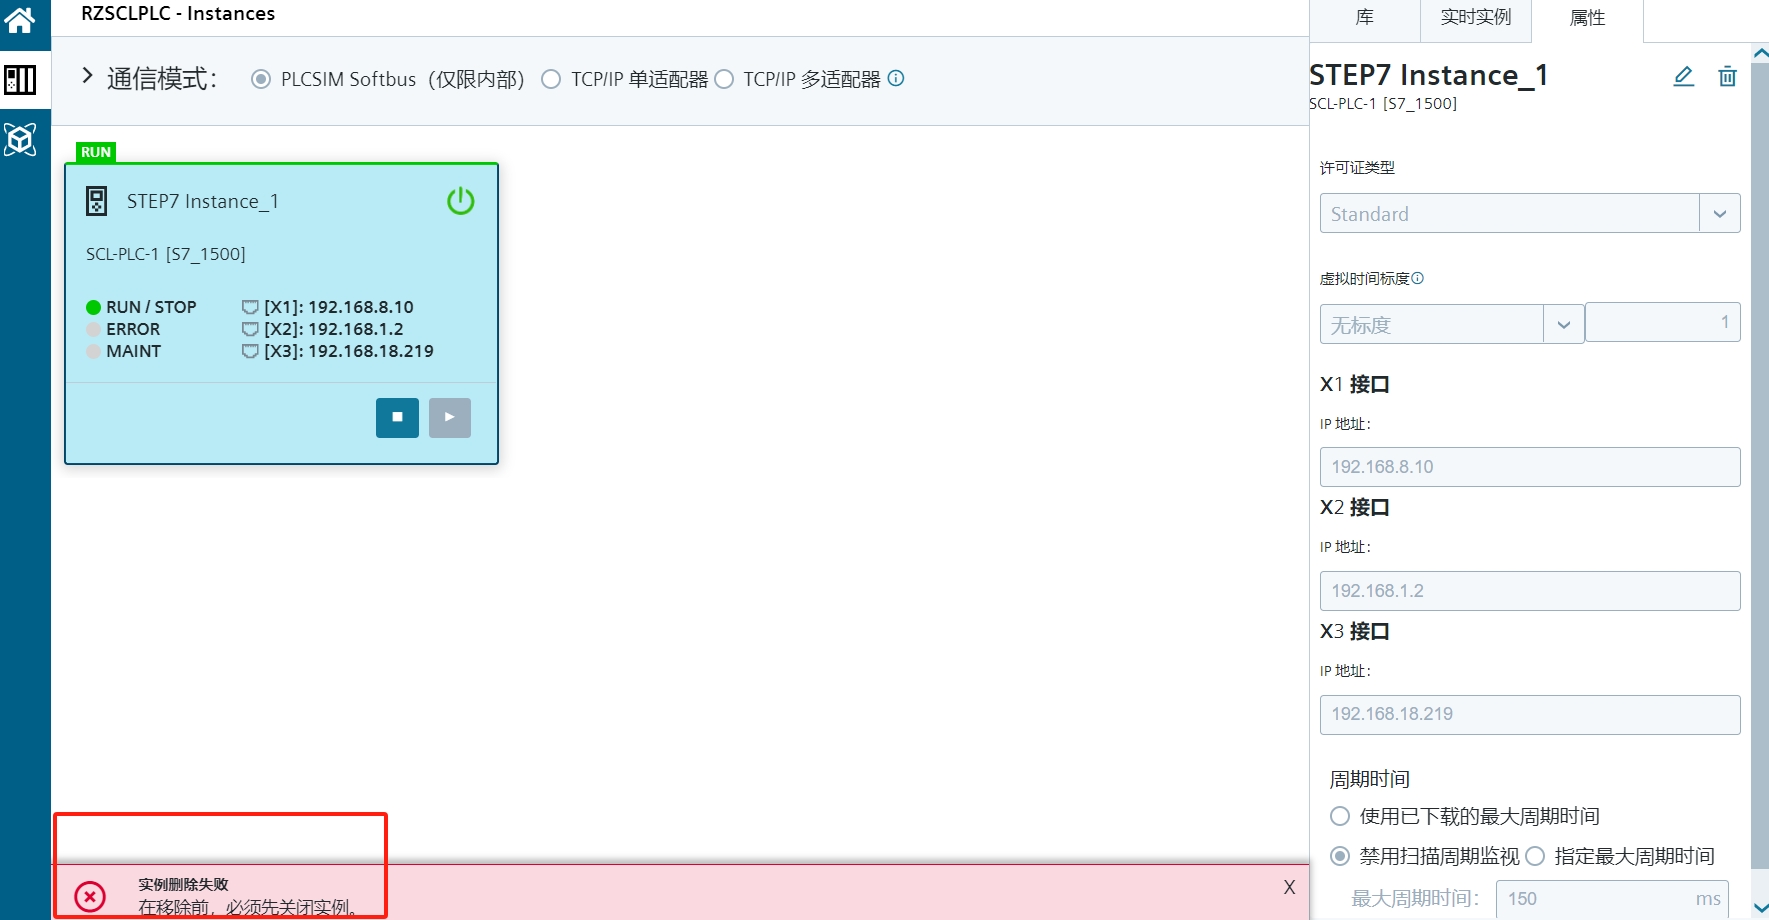
Task: Click the info icon beside TCP/IP 多适配器
Action: coord(896,78)
